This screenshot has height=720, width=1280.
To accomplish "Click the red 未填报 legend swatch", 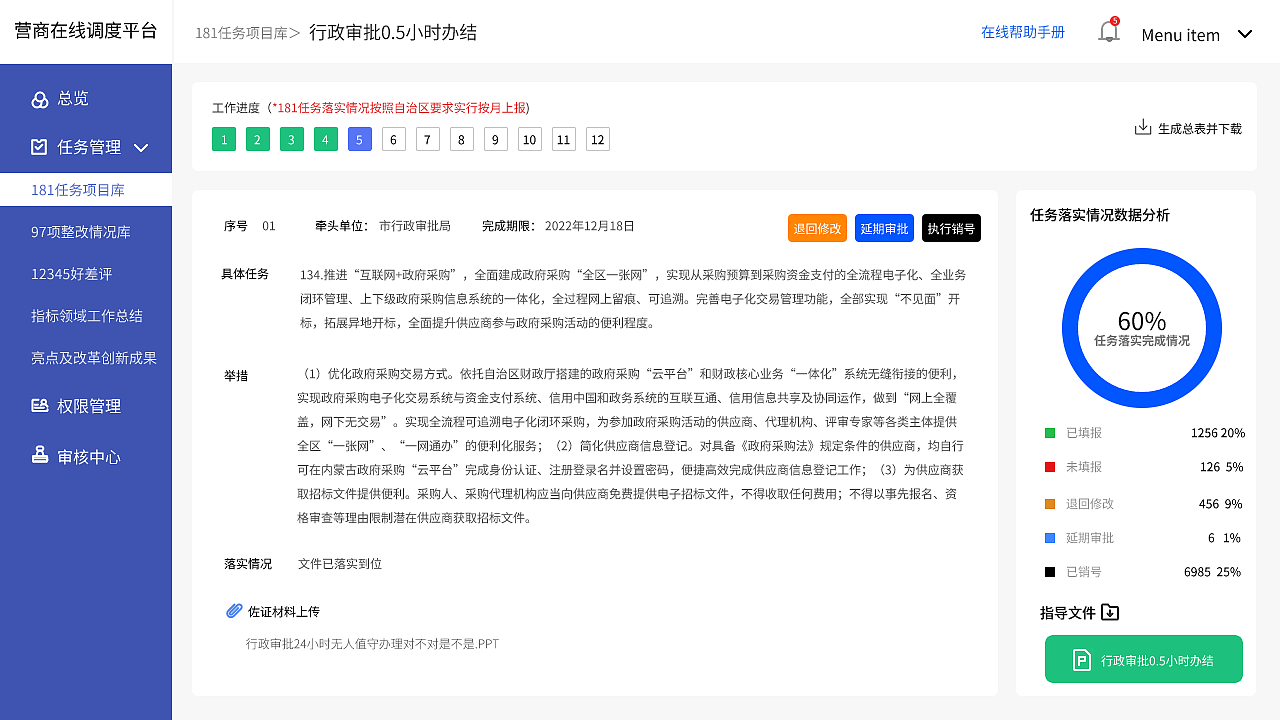I will 1050,467.
